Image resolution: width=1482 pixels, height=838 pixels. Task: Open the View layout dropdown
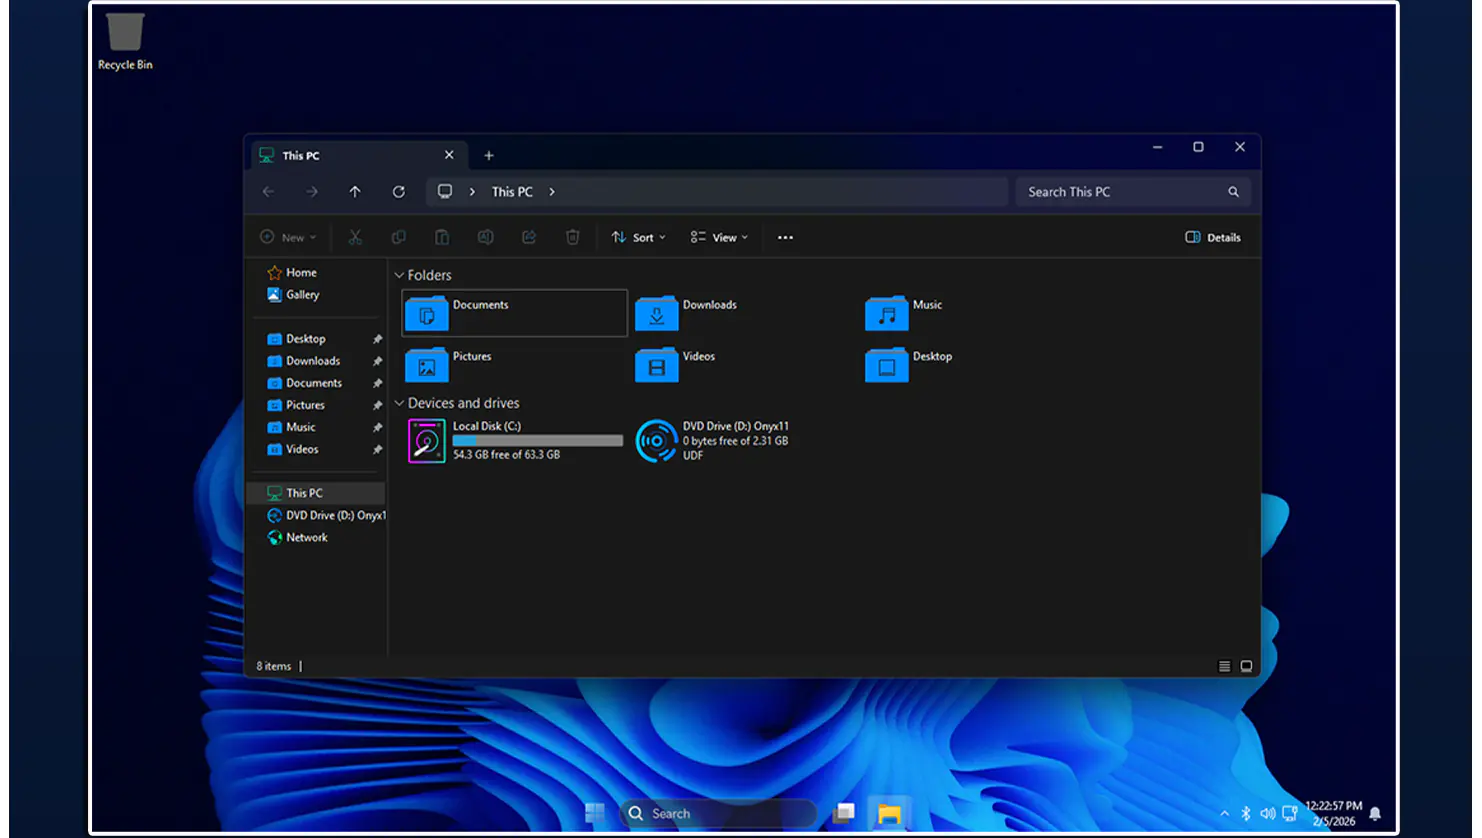(719, 238)
